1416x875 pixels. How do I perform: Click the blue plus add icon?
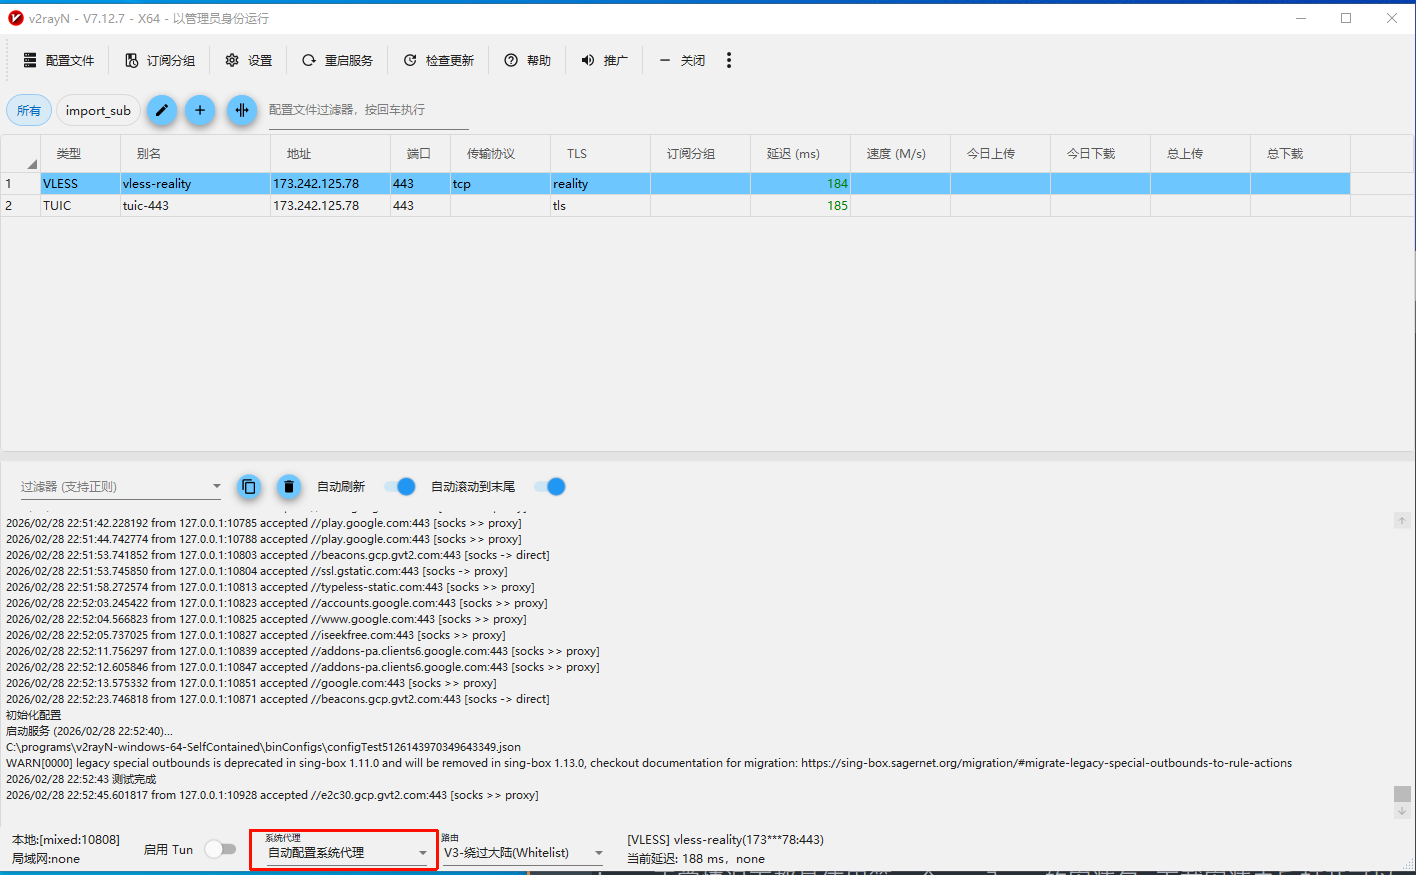(200, 110)
